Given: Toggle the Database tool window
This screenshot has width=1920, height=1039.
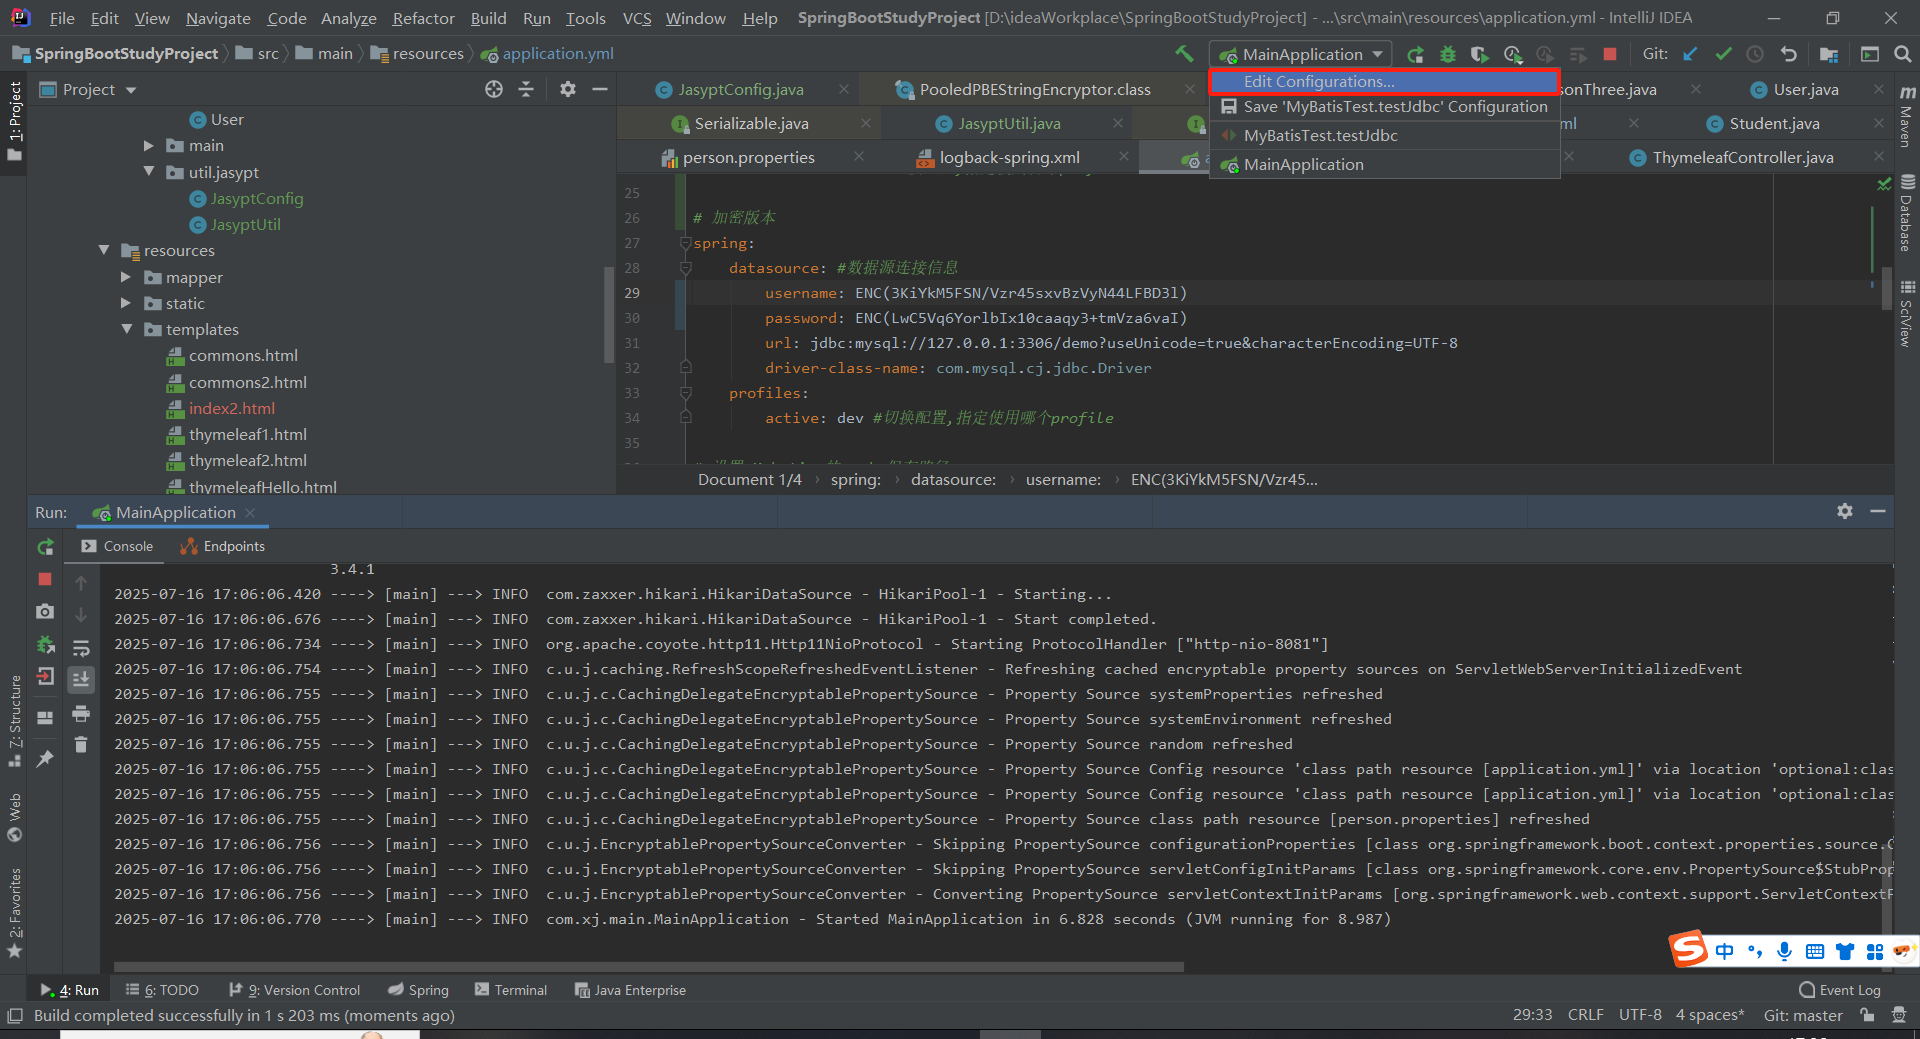Looking at the screenshot, I should pyautogui.click(x=1907, y=214).
